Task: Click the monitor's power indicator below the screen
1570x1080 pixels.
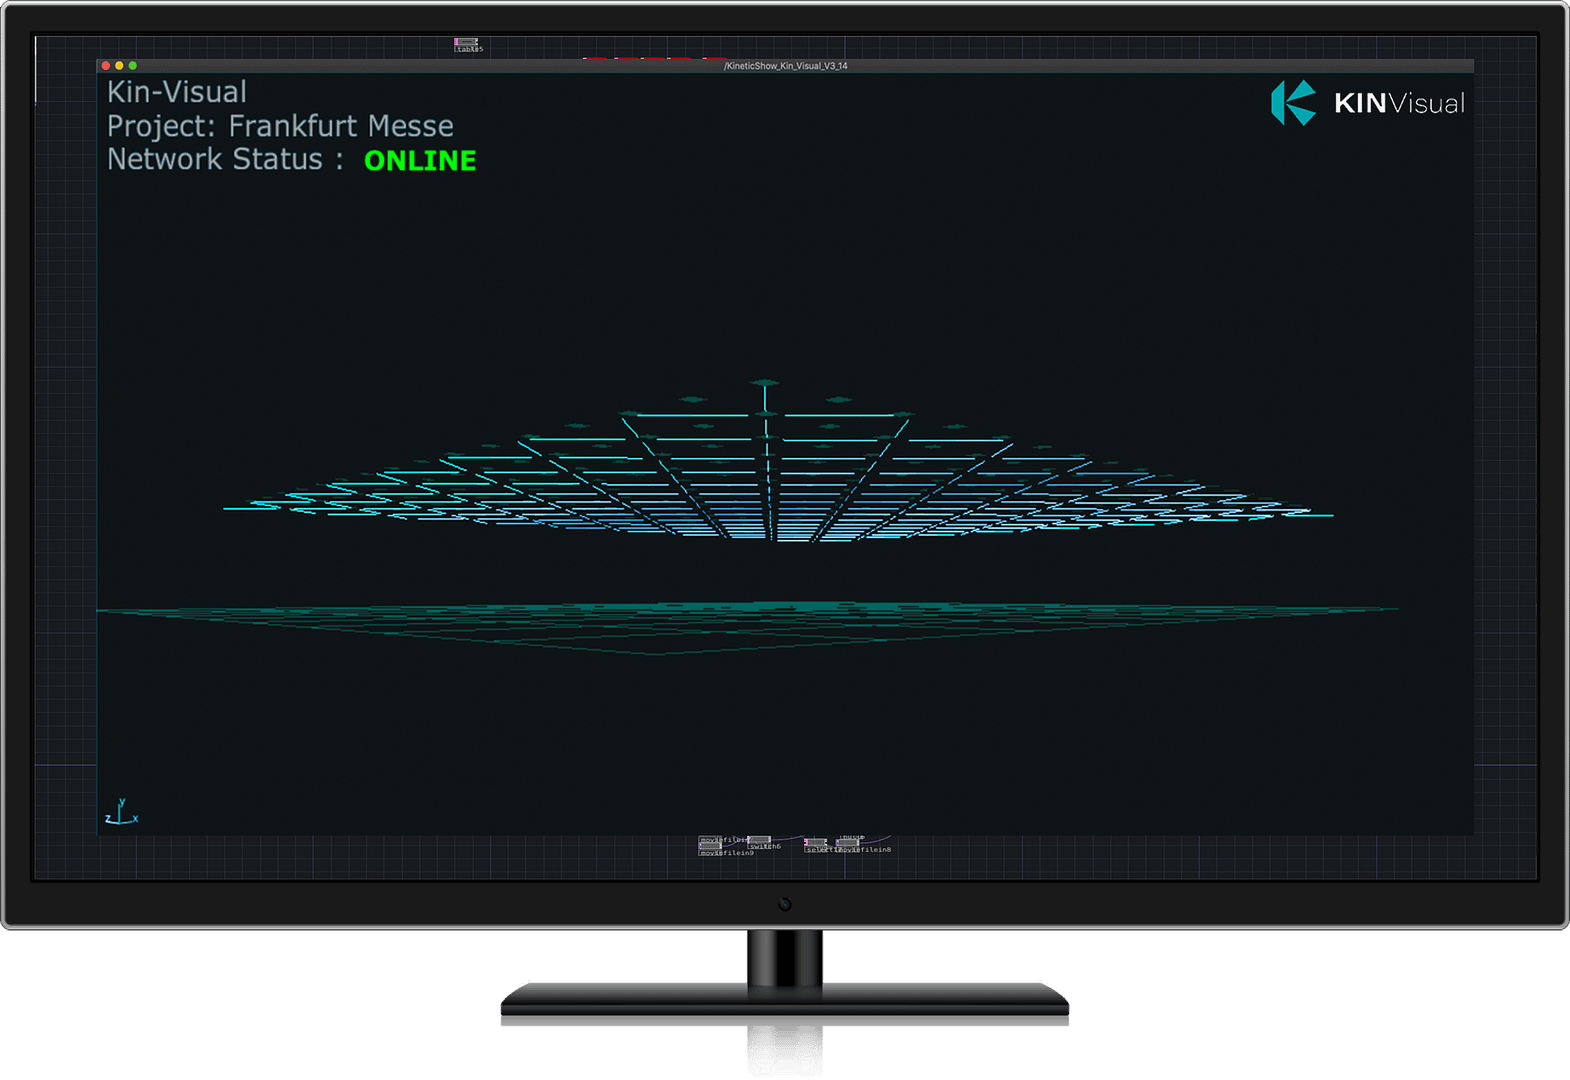Action: click(x=785, y=904)
